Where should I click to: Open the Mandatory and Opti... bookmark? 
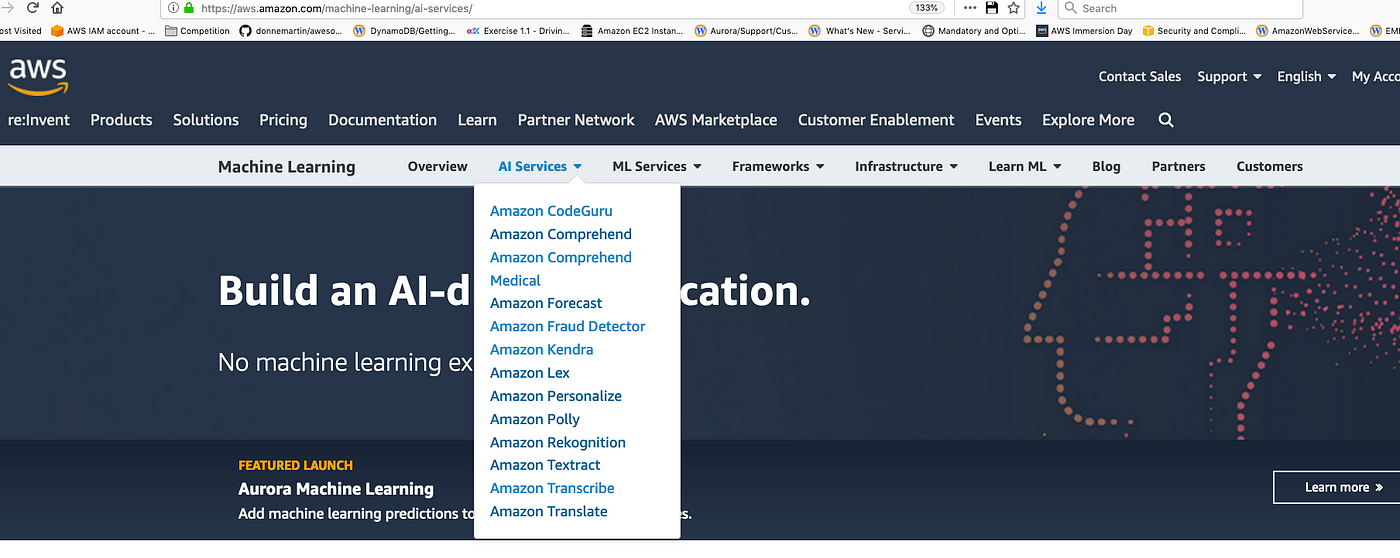tap(975, 31)
